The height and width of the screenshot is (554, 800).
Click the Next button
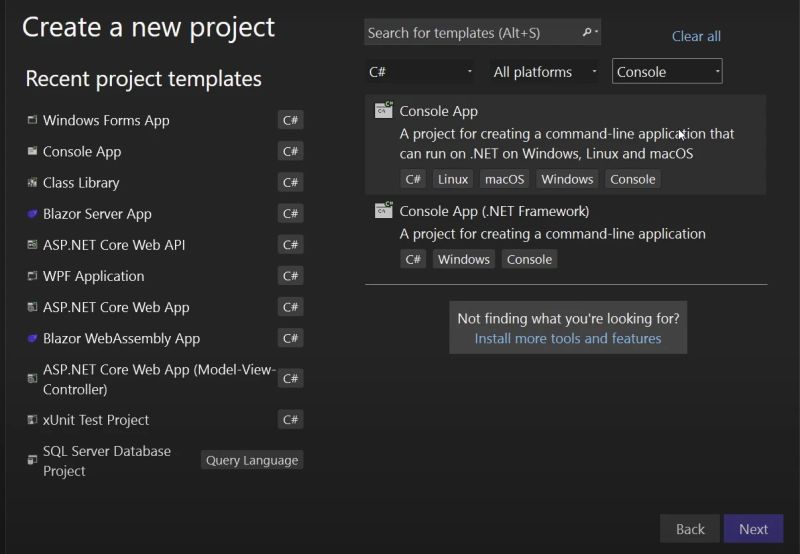[753, 529]
